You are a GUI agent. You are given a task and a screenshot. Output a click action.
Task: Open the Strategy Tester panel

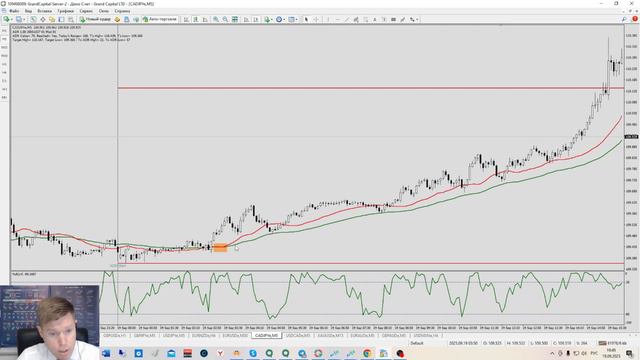pyautogui.click(x=71, y=19)
